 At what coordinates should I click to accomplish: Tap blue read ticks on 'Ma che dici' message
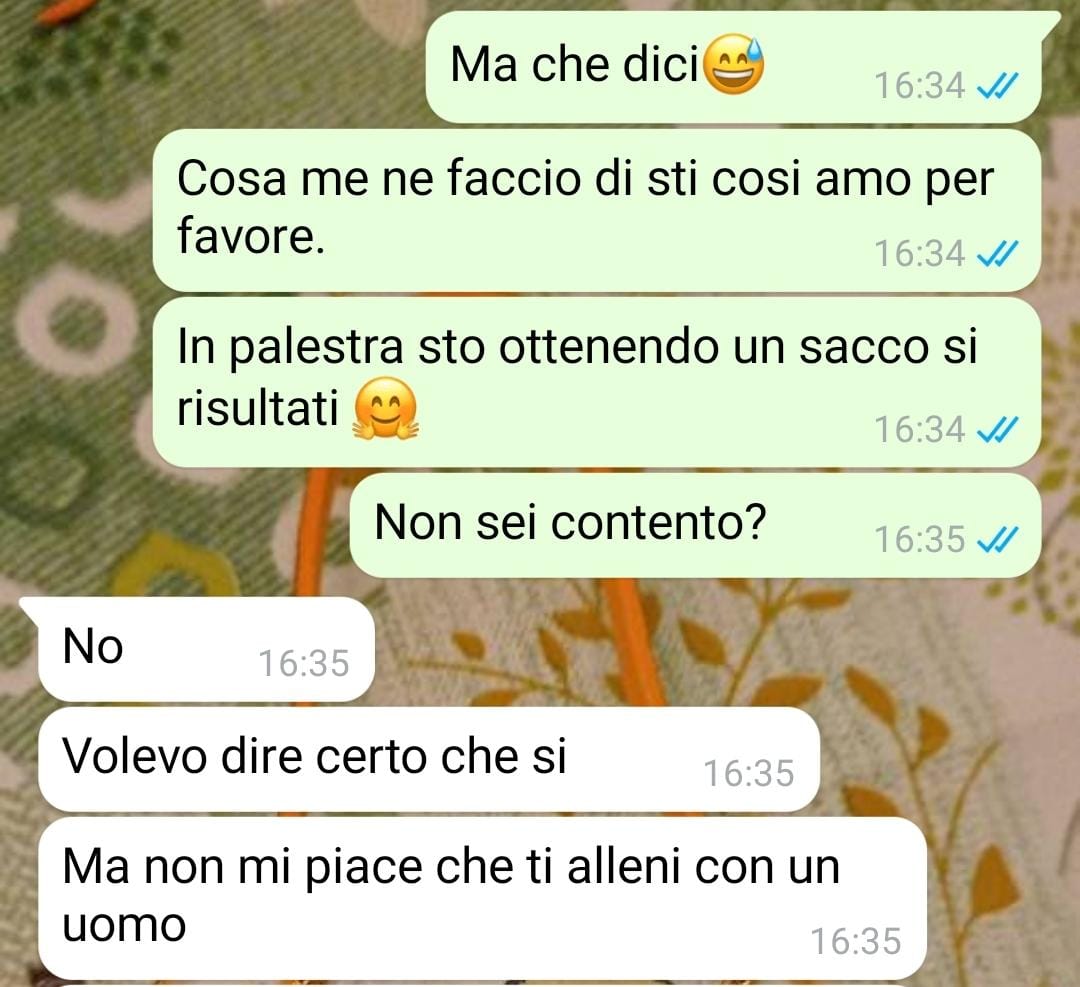pyautogui.click(x=998, y=87)
